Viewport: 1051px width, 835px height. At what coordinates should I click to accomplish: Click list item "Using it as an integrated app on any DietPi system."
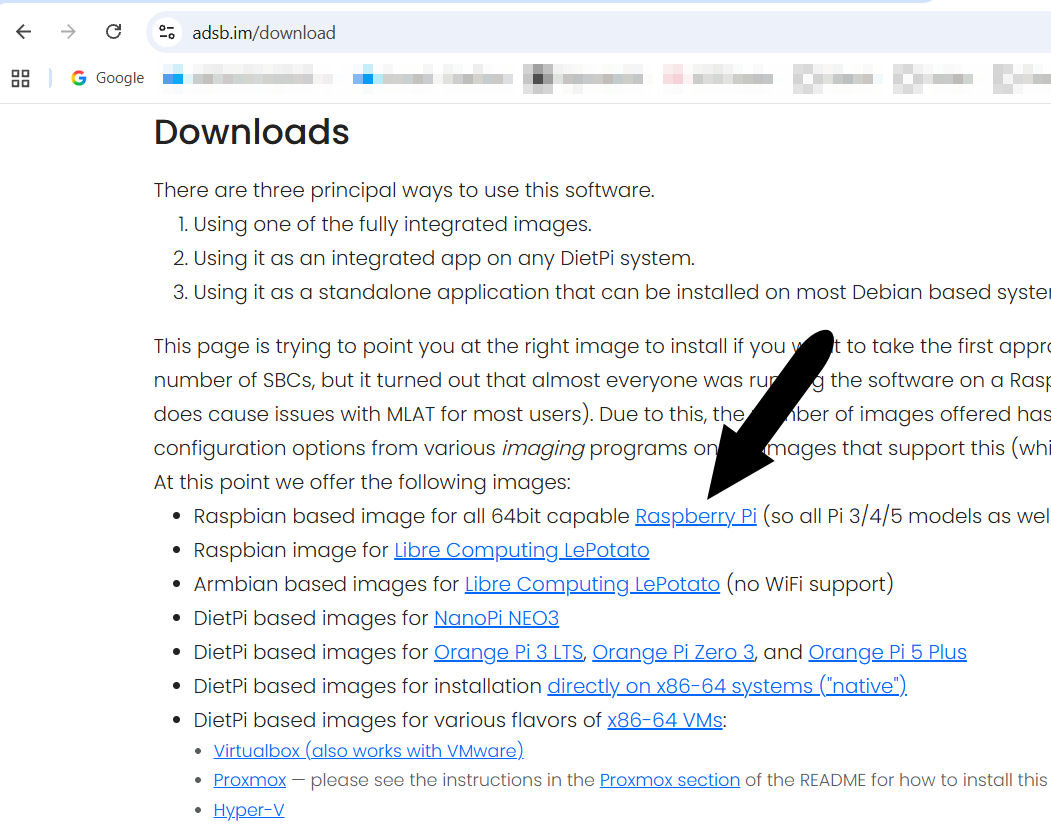pos(444,259)
